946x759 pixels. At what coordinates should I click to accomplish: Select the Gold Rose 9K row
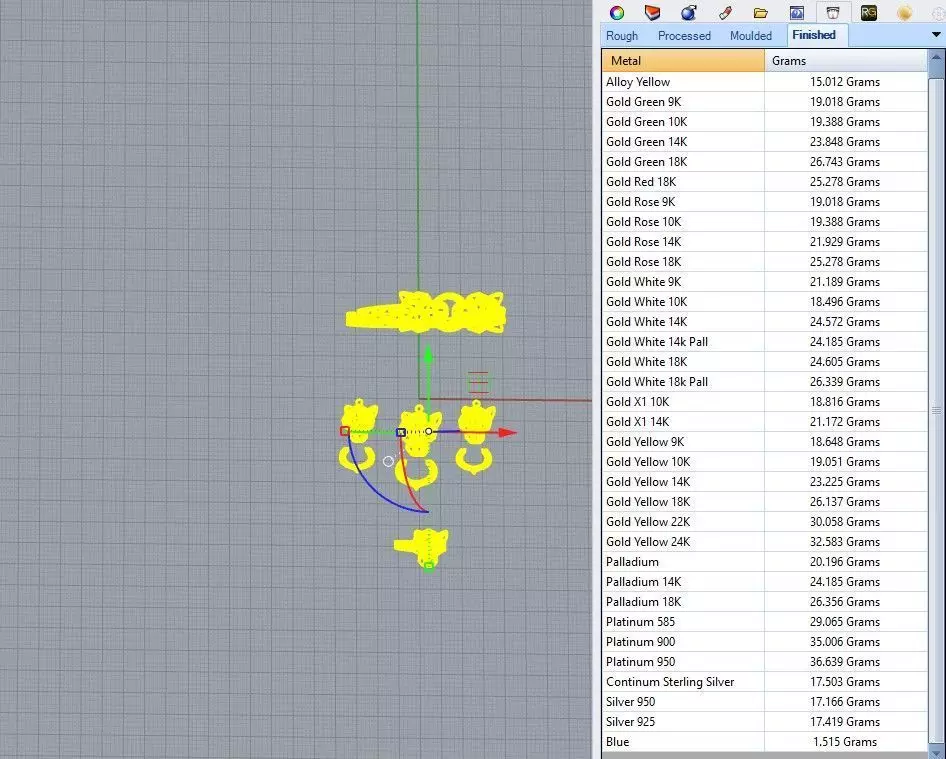[764, 202]
